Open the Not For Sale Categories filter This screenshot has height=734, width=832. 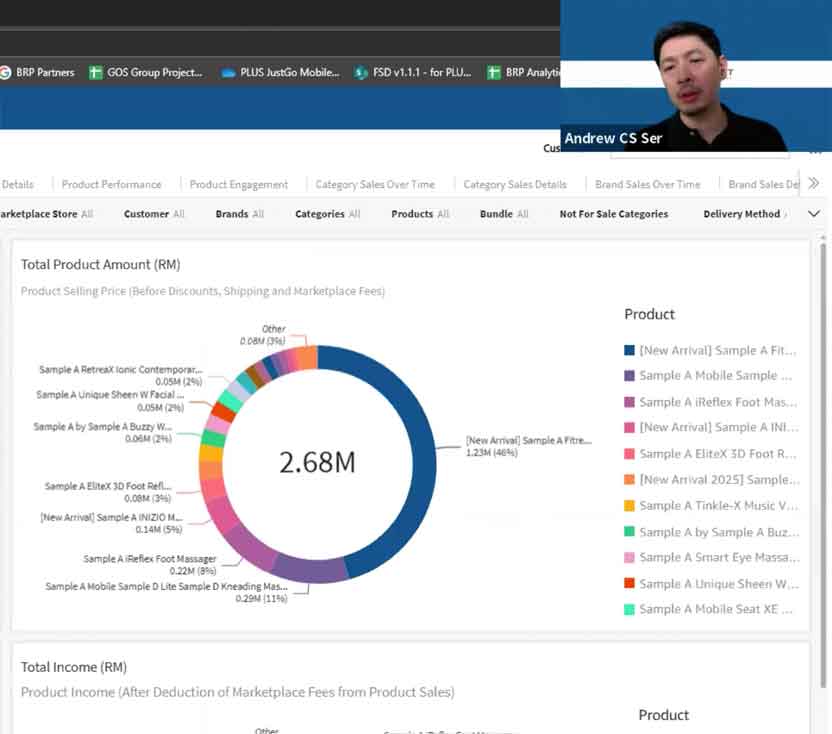[613, 214]
